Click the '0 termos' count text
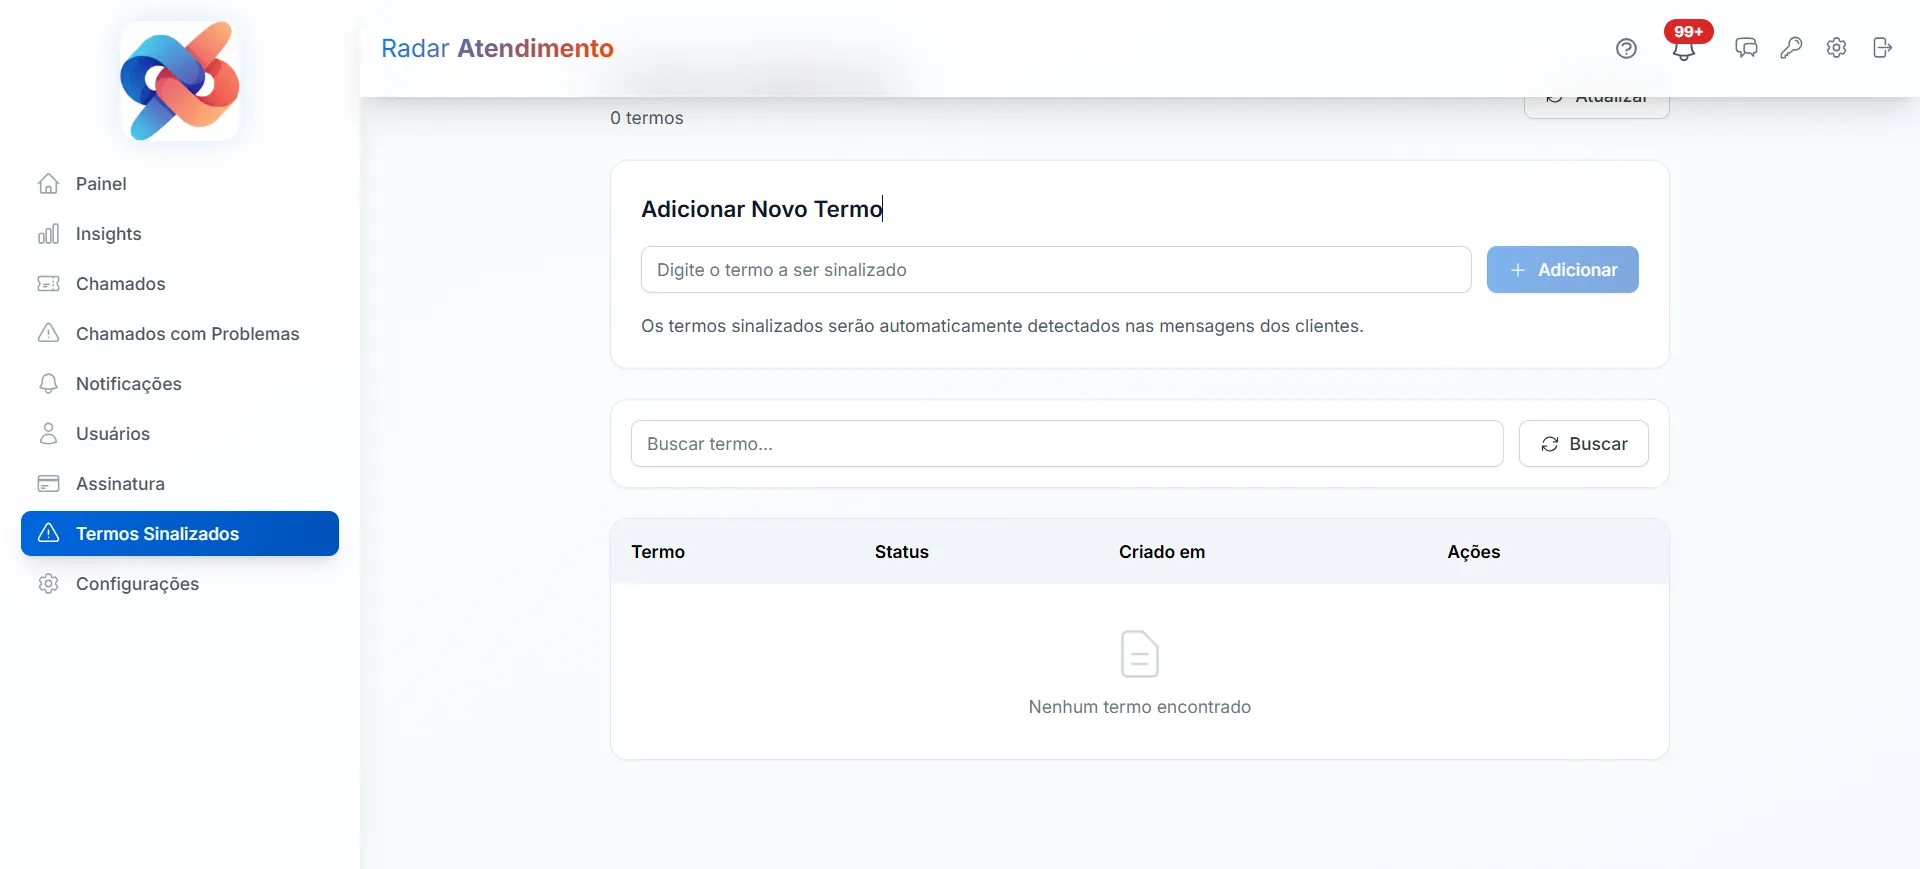This screenshot has height=869, width=1920. [647, 118]
